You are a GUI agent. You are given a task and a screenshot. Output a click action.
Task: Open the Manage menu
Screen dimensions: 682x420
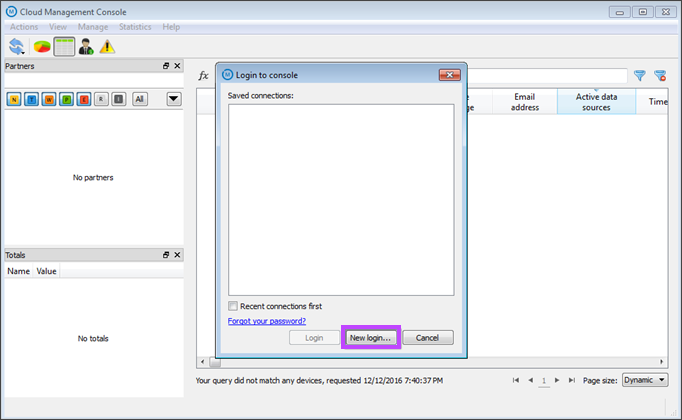pyautogui.click(x=93, y=27)
